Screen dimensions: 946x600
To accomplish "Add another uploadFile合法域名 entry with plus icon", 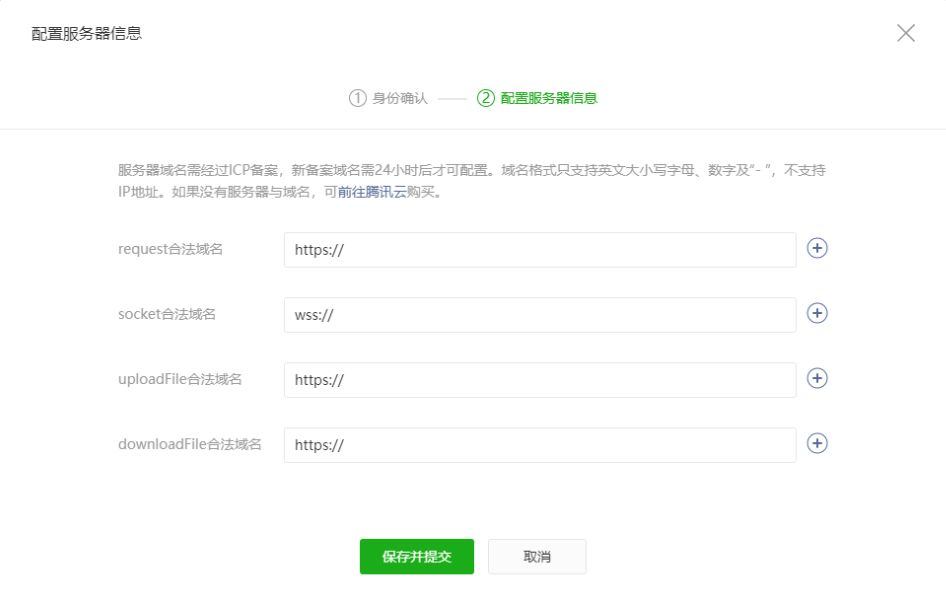I will click(x=817, y=378).
